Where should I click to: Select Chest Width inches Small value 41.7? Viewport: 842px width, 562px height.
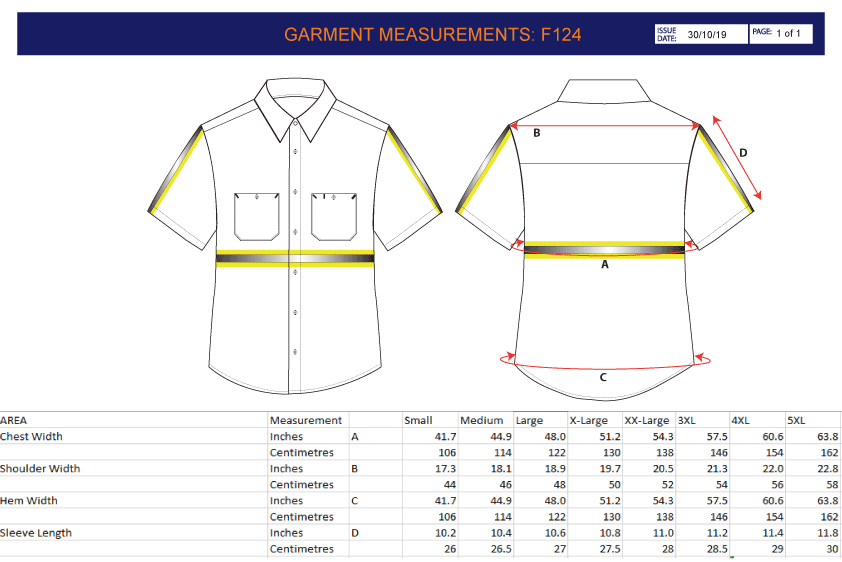click(445, 437)
